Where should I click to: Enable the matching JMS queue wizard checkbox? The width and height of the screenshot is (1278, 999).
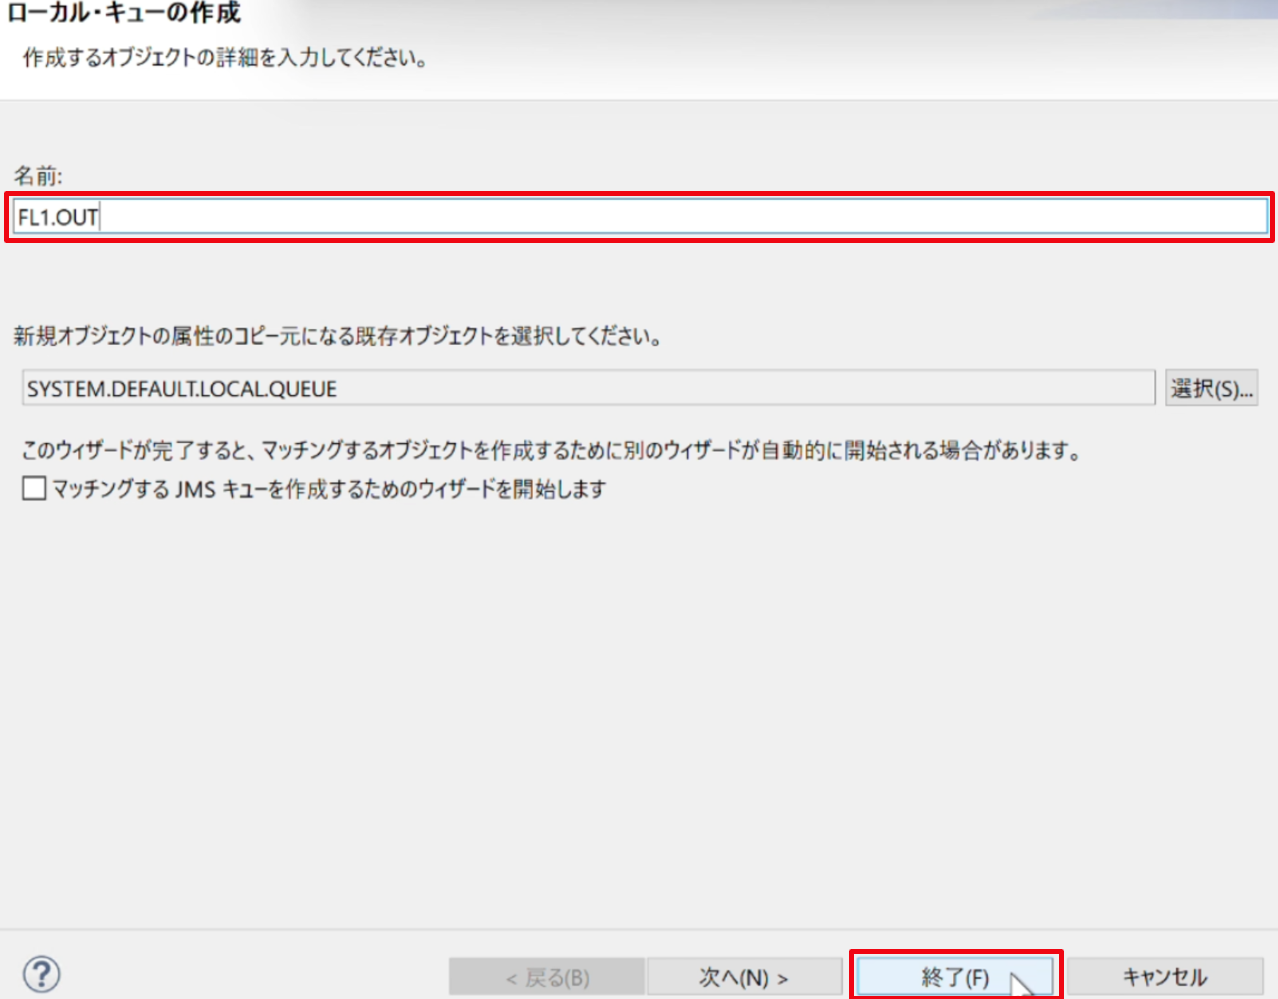click(34, 488)
